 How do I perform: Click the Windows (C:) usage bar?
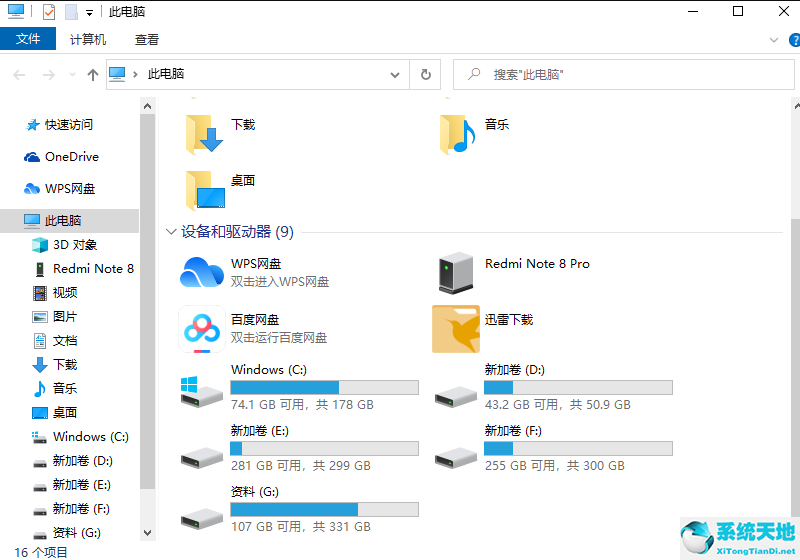pos(324,388)
